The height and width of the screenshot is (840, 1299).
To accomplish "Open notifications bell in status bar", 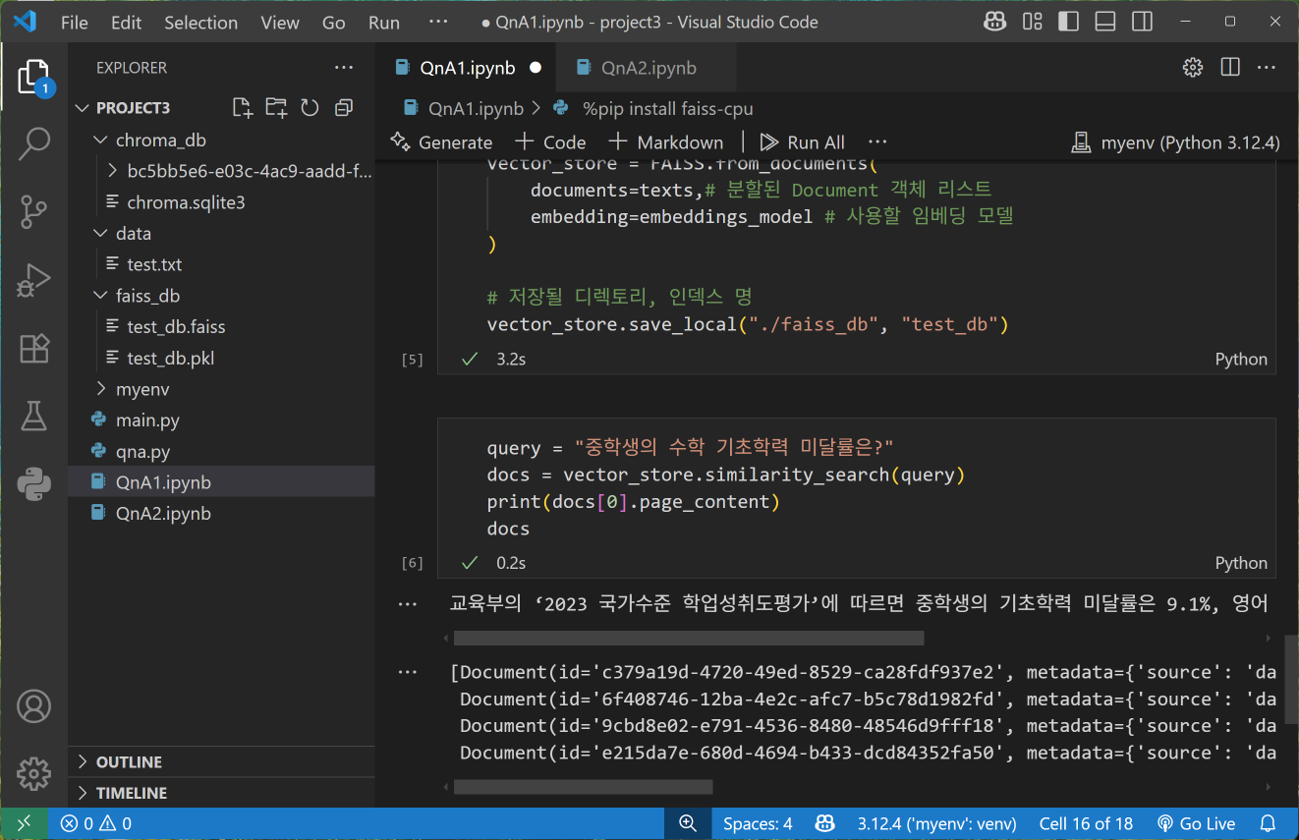I will click(x=1268, y=824).
